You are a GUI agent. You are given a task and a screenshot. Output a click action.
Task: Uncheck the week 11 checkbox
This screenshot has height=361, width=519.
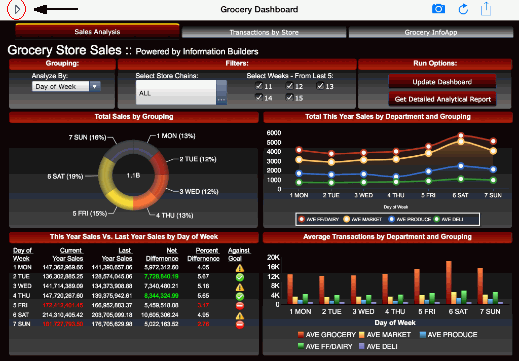(x=259, y=86)
